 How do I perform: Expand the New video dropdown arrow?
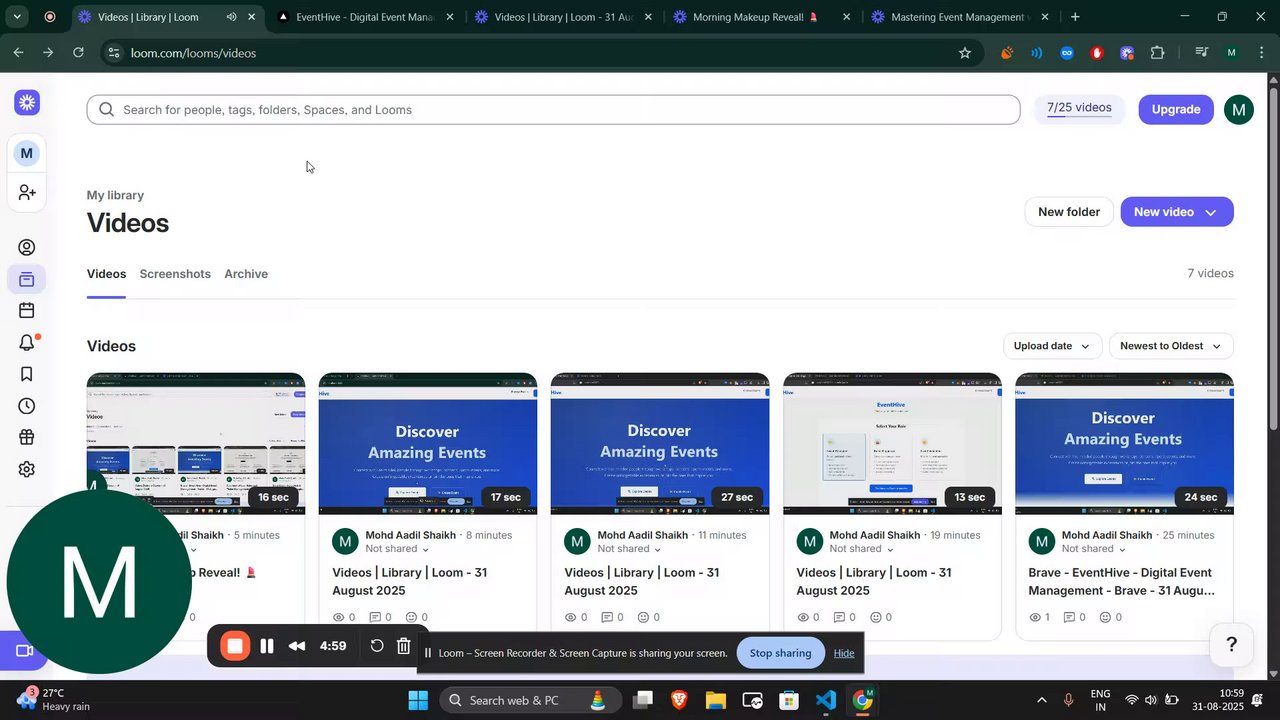pyautogui.click(x=1211, y=212)
